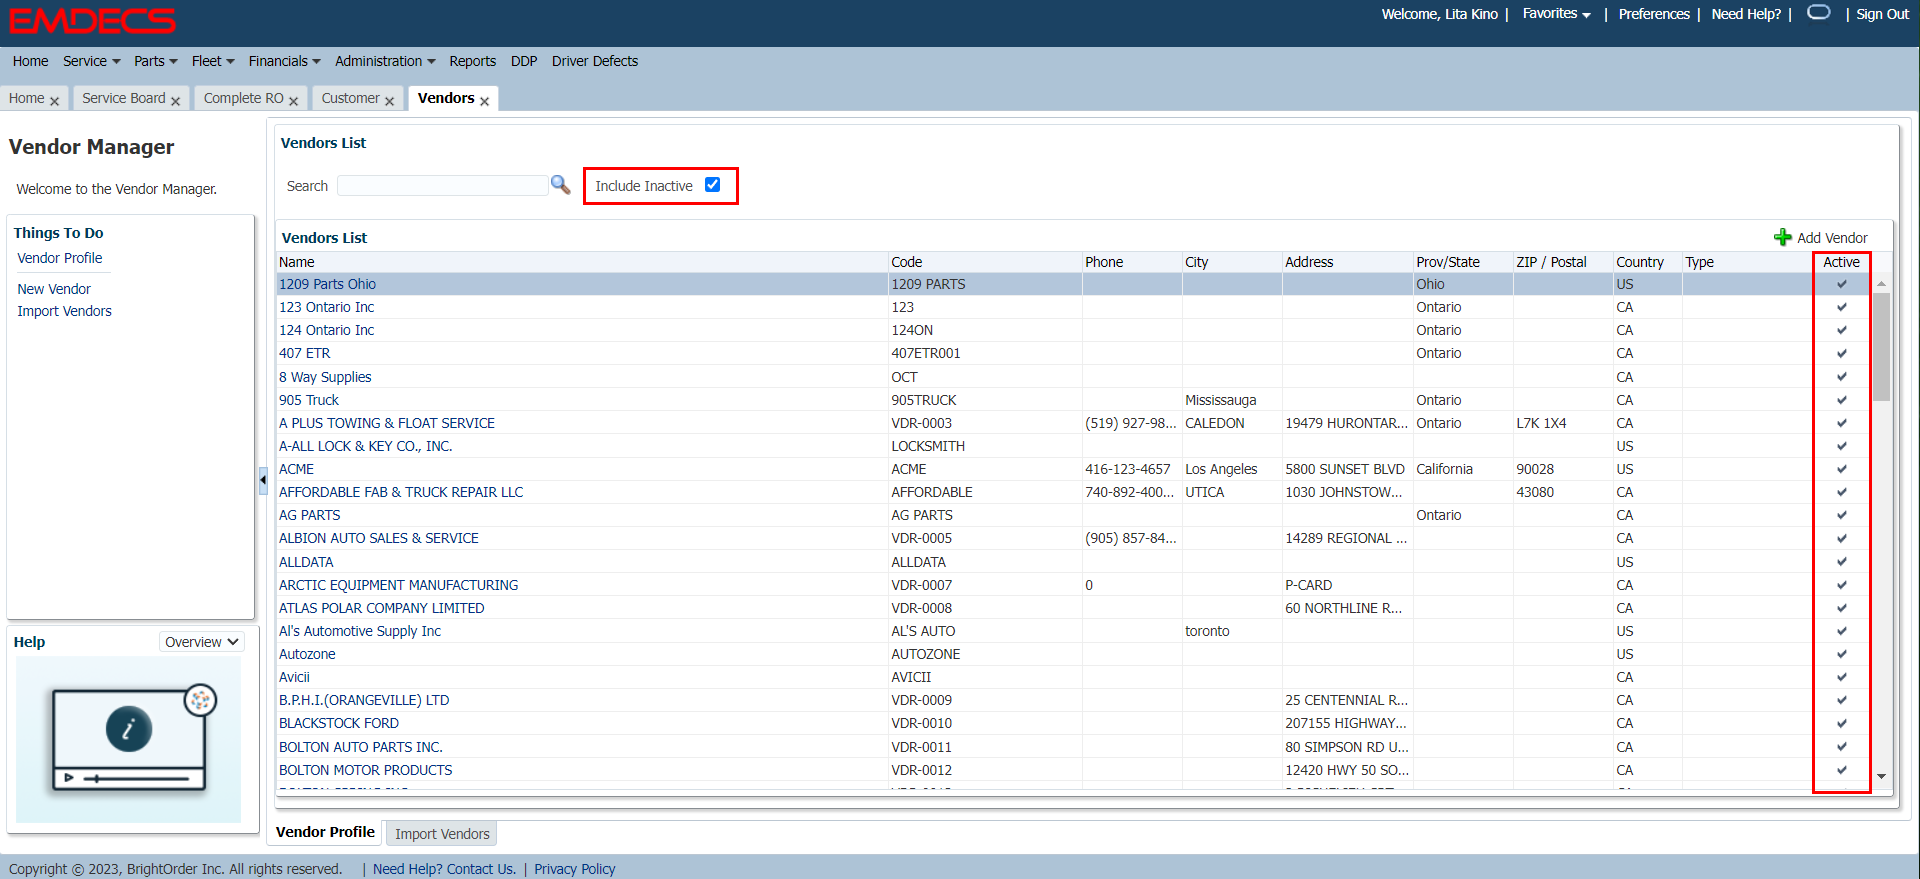This screenshot has width=1920, height=879.
Task: Toggle Active checkmark for Autozone
Action: coord(1841,654)
